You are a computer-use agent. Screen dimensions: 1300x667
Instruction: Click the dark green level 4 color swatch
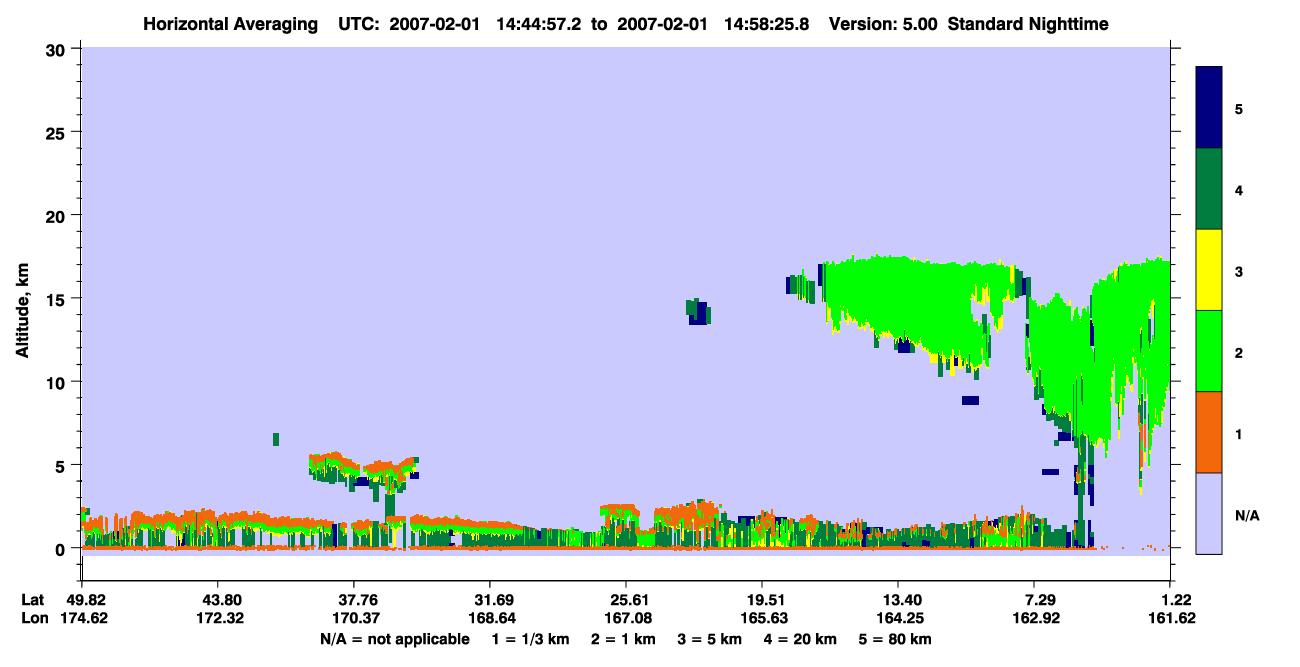[x=1209, y=189]
